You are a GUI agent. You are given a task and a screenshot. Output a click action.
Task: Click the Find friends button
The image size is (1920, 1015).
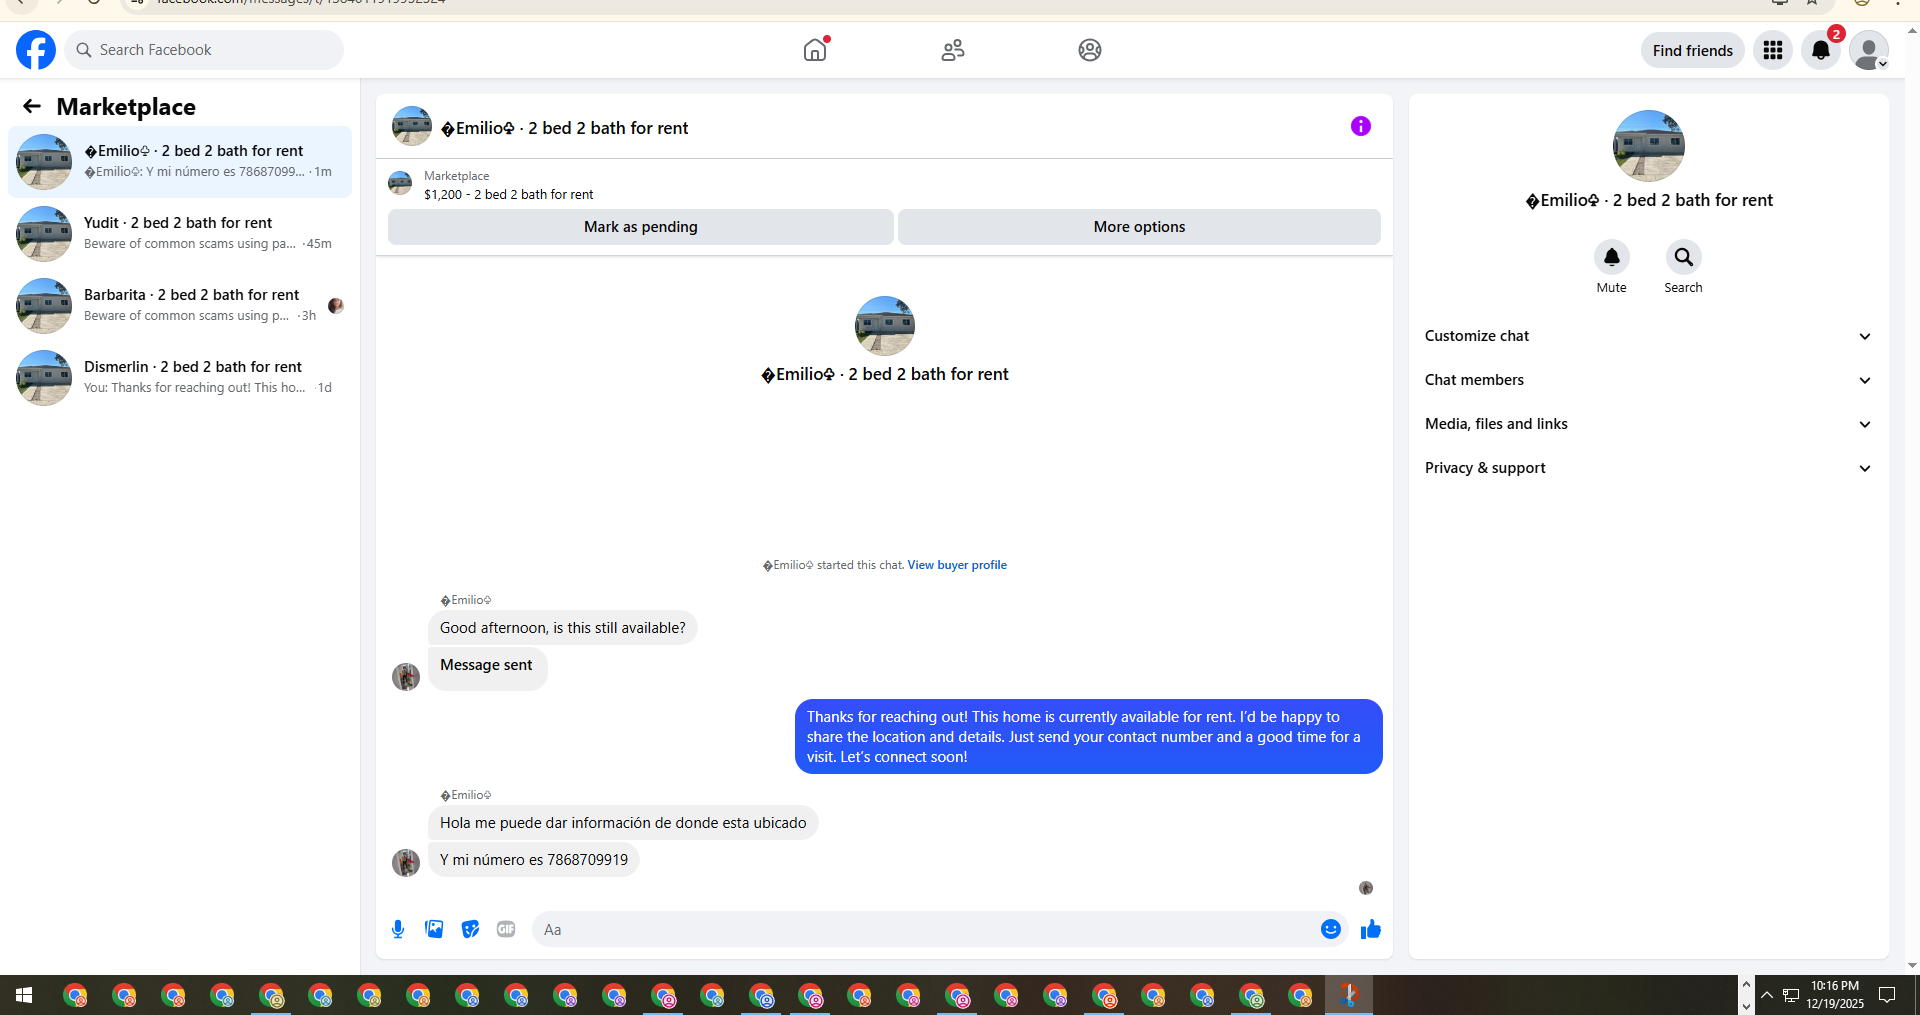[x=1692, y=50]
